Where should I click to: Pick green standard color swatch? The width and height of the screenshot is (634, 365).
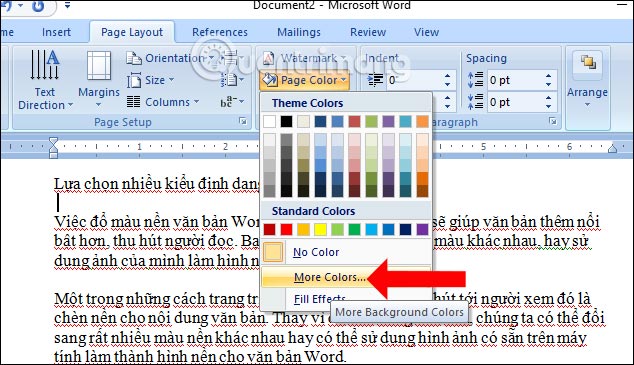(354, 230)
